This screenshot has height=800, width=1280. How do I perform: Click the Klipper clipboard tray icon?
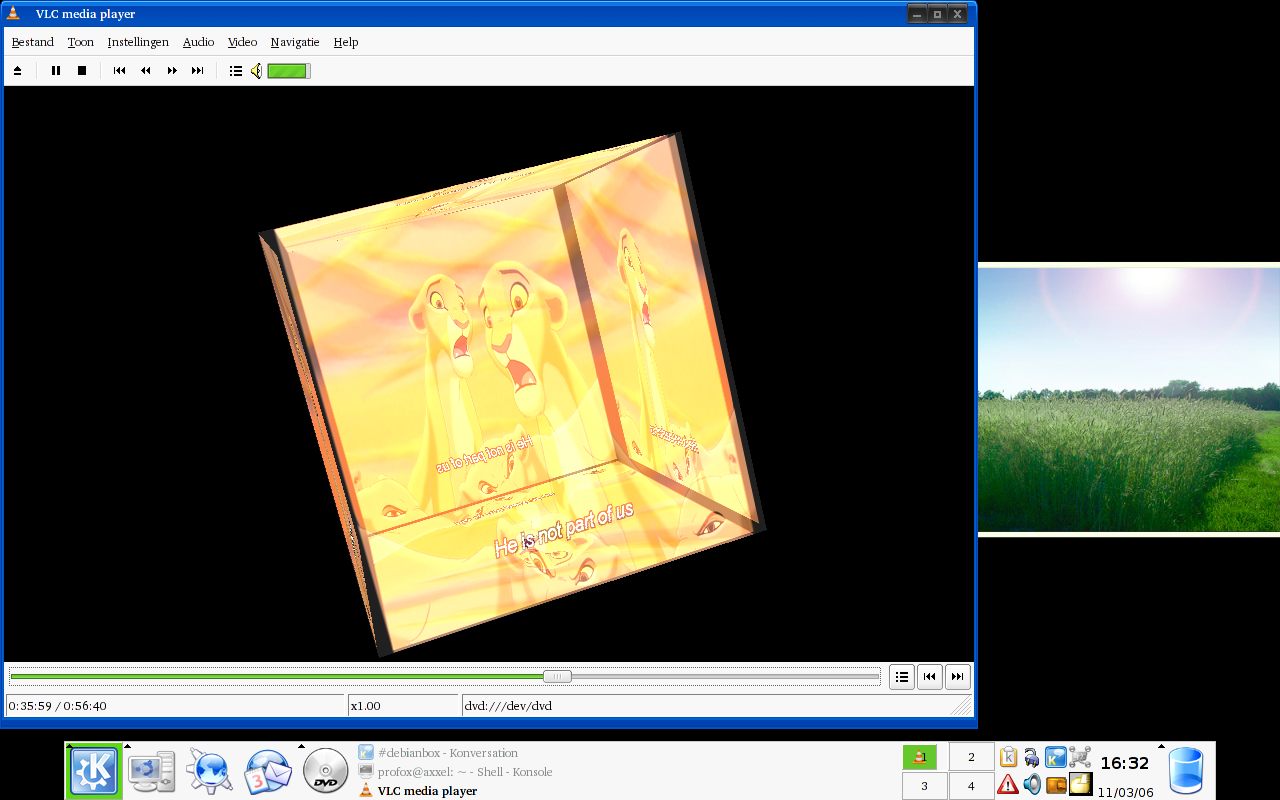point(1008,757)
